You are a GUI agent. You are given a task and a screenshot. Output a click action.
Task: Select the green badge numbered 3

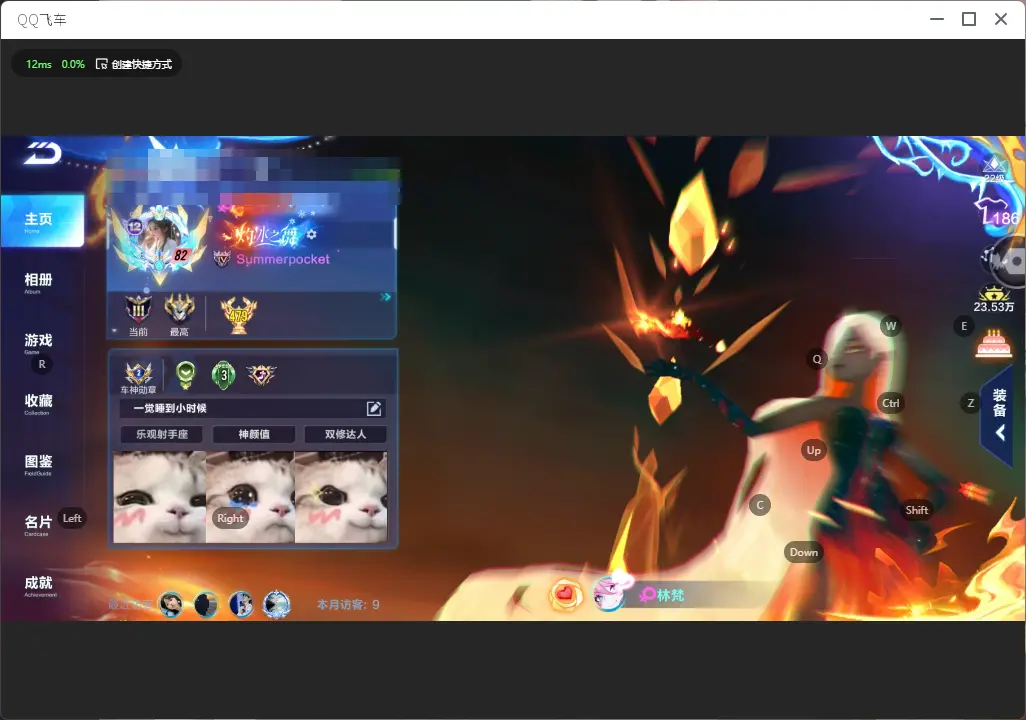(x=224, y=375)
